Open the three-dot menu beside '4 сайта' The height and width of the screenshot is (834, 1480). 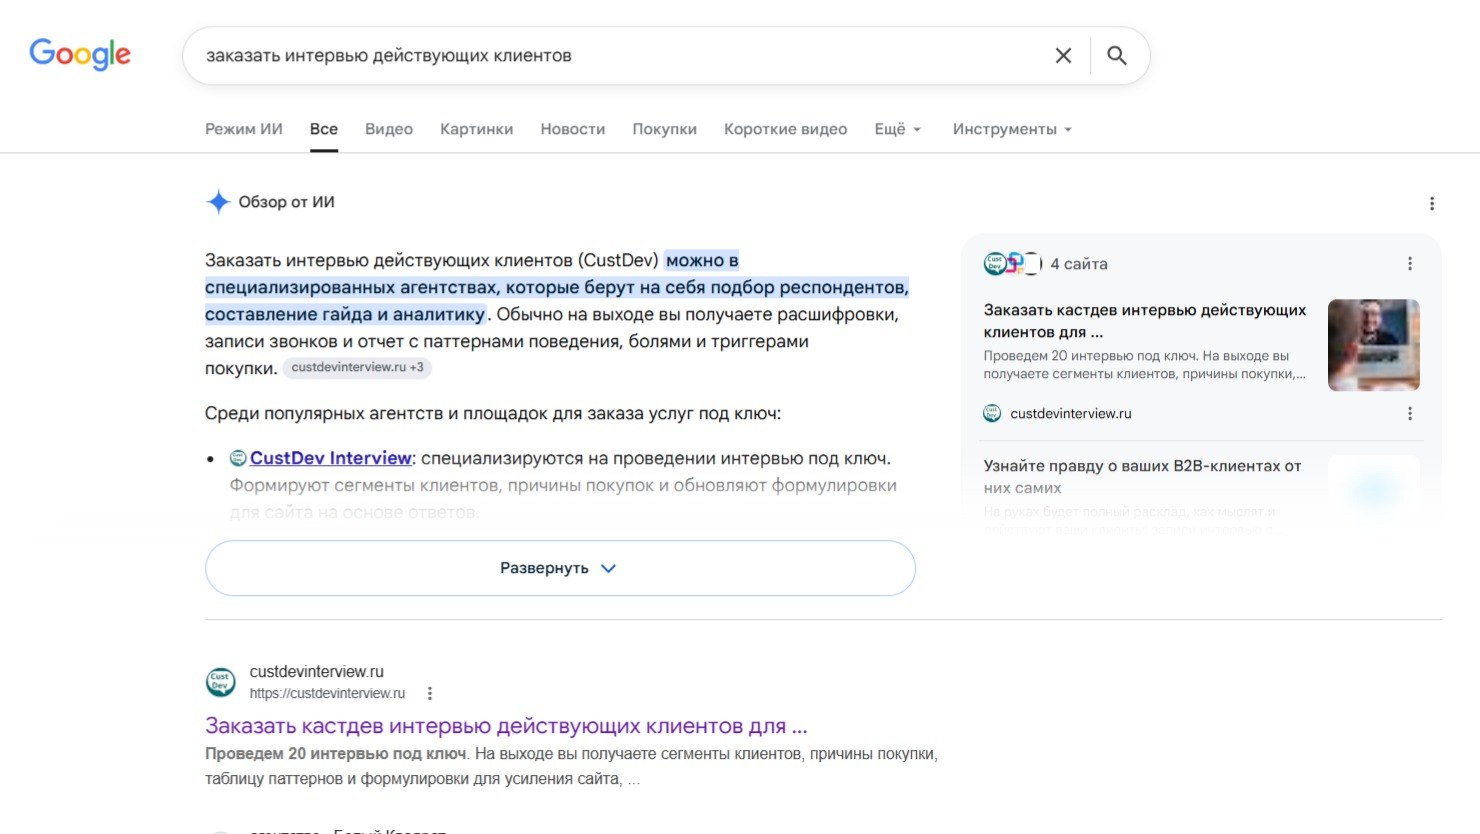click(1410, 264)
